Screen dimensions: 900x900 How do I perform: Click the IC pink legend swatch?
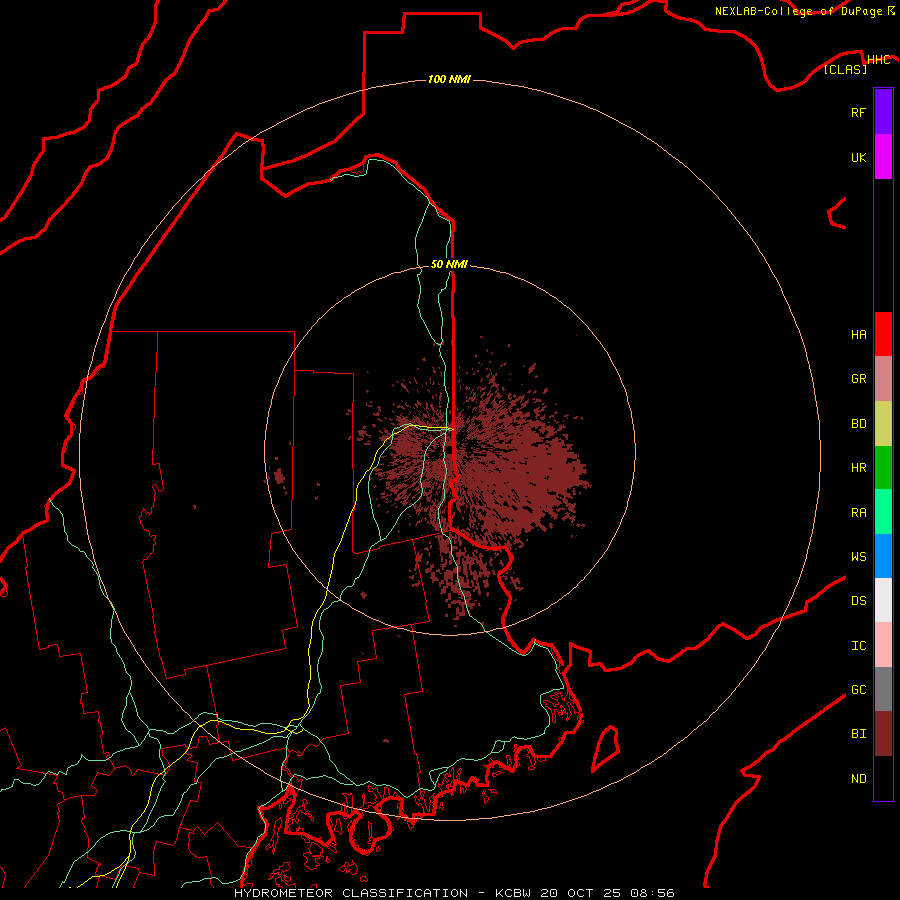pyautogui.click(x=883, y=645)
